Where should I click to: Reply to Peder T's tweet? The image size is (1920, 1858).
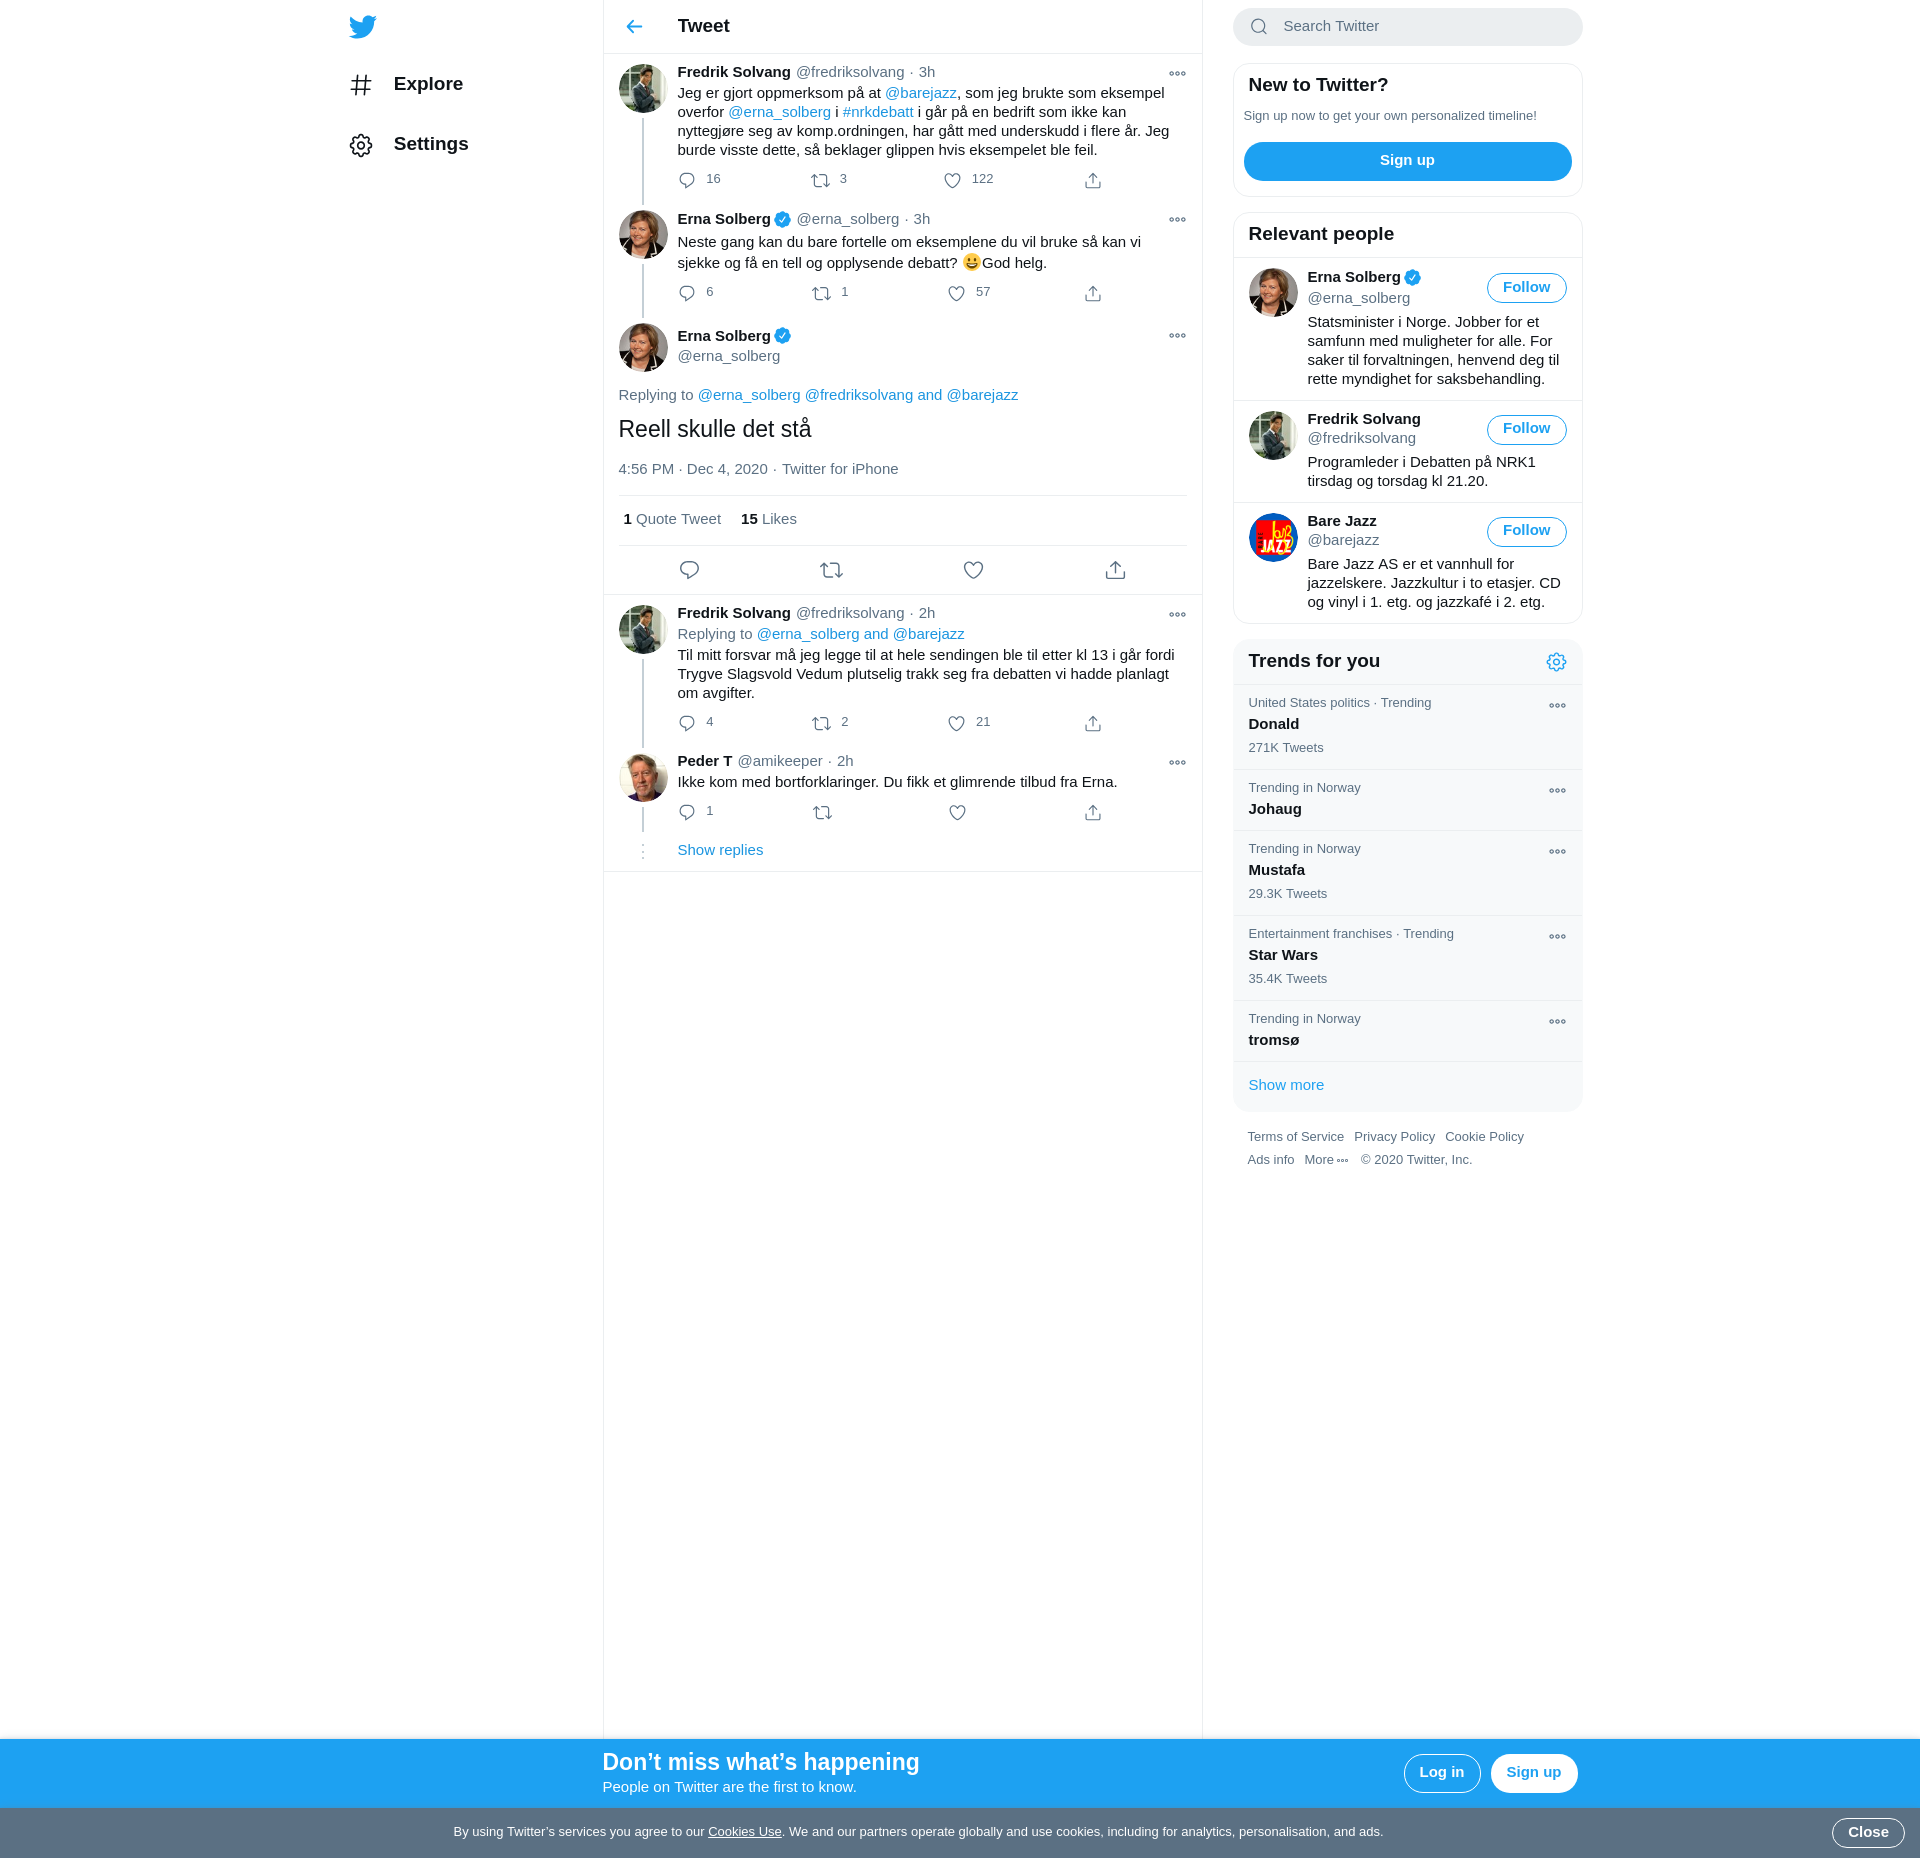(x=687, y=812)
